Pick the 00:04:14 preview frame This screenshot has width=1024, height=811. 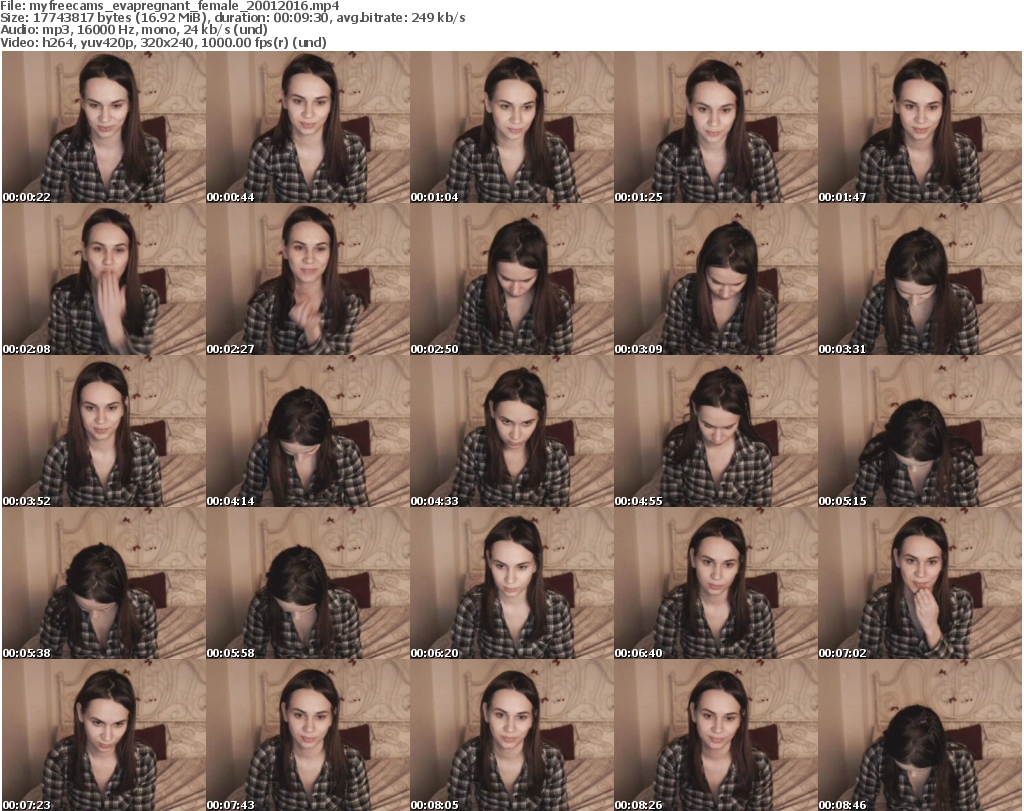coord(308,431)
